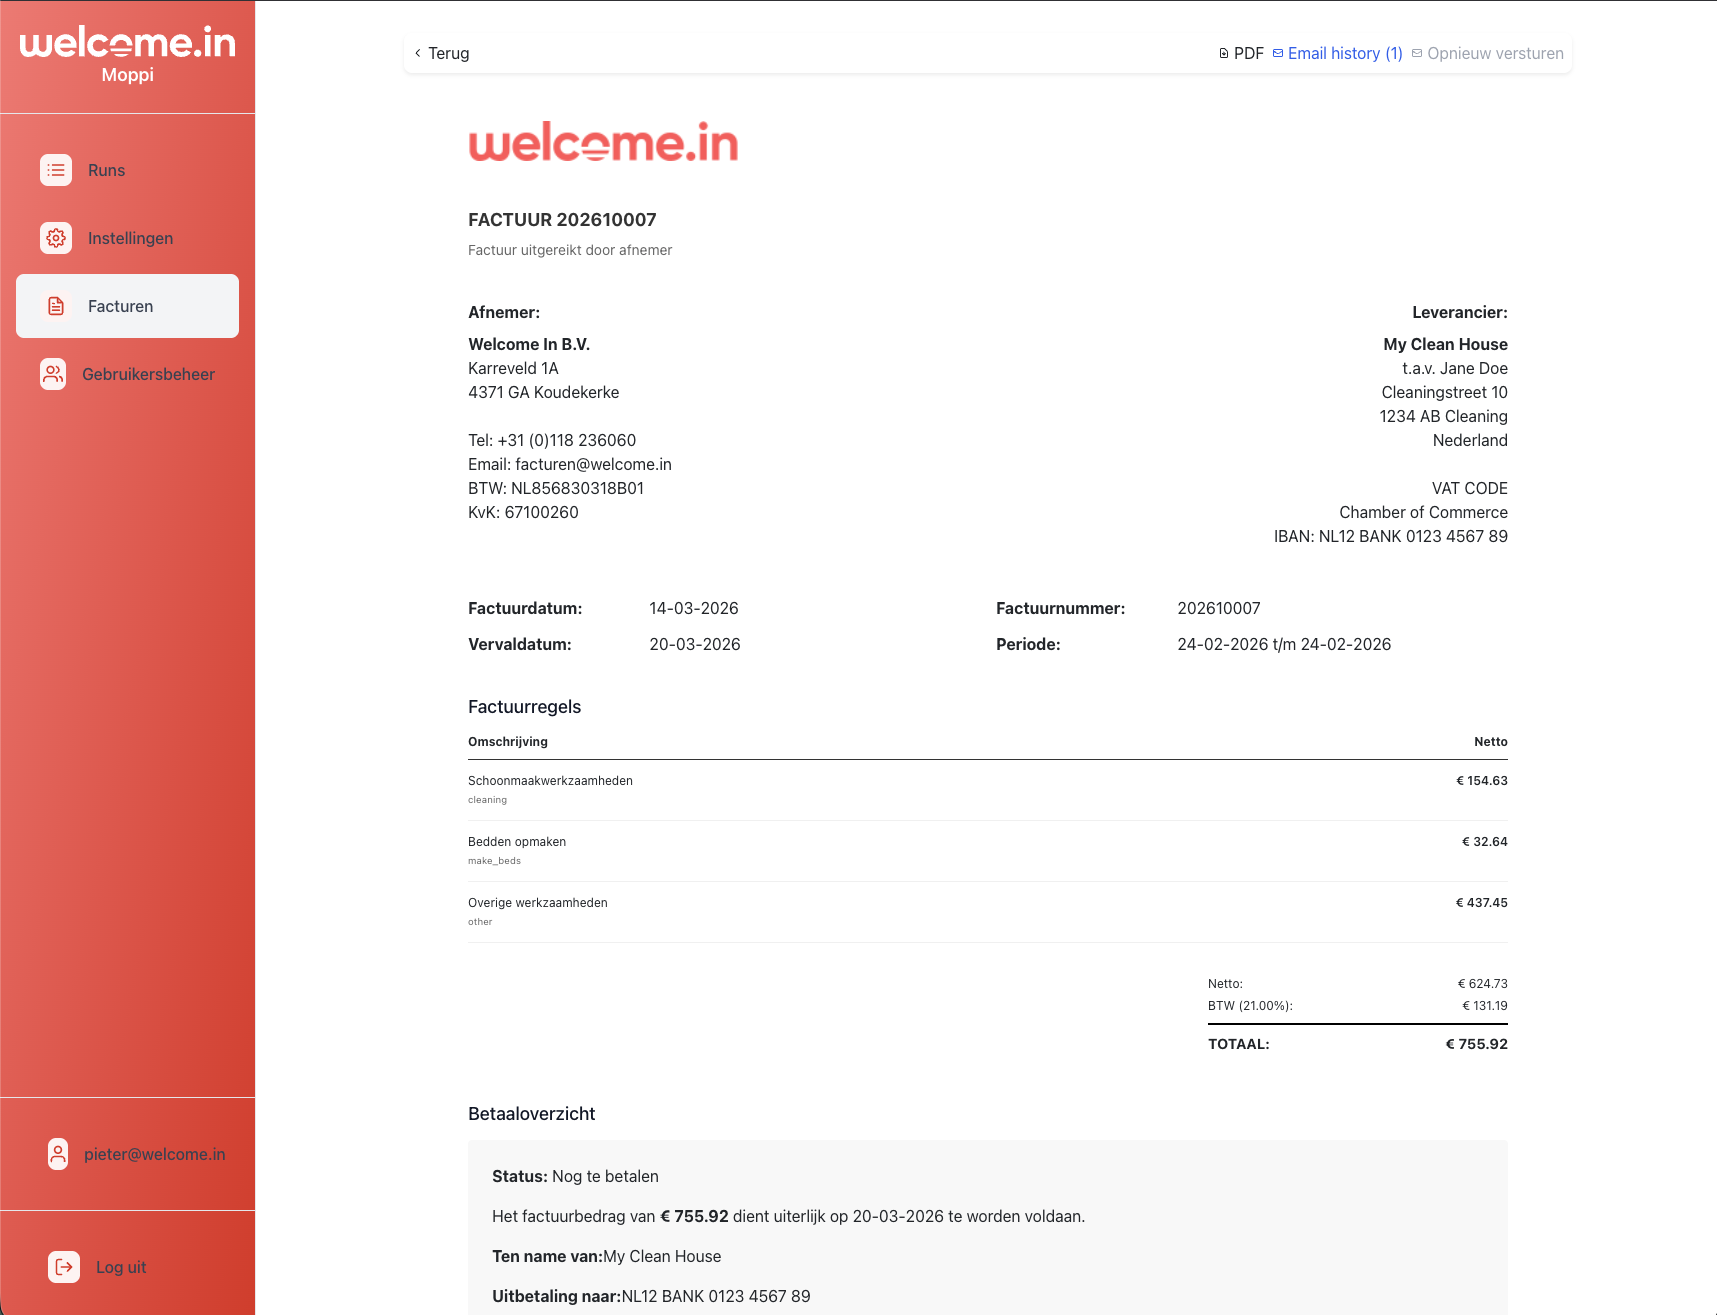
Task: Click the back chevron beside Terug
Action: [417, 52]
